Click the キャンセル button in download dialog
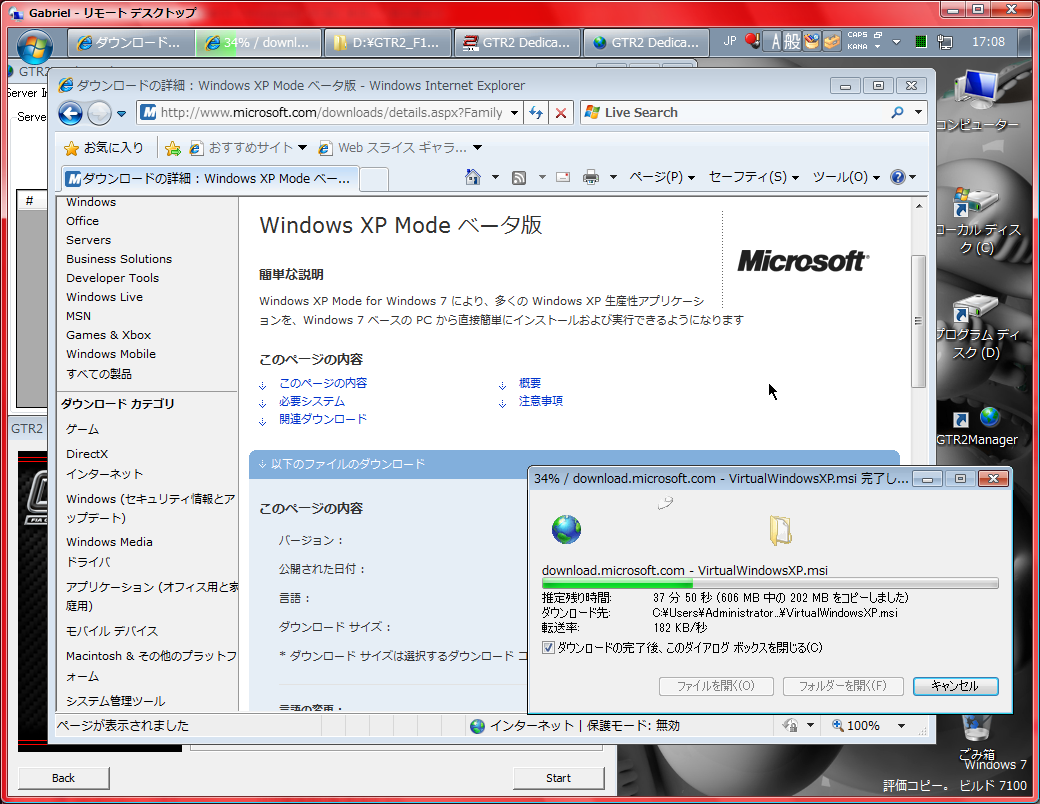1040x804 pixels. (955, 686)
